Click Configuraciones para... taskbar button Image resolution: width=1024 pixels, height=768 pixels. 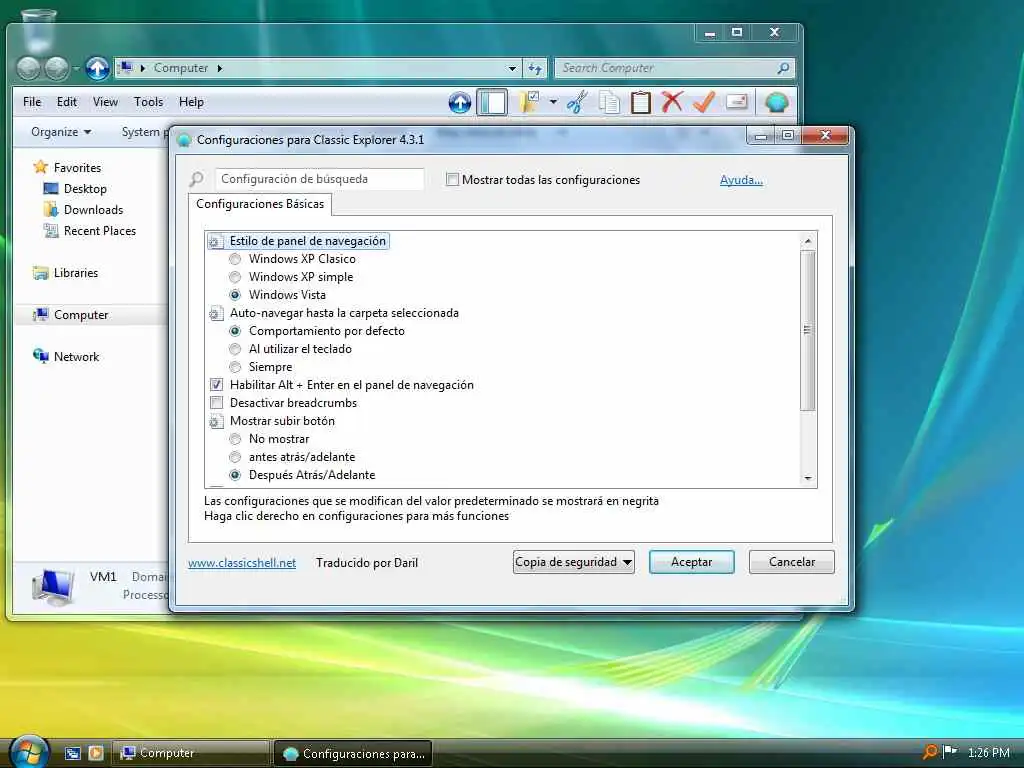click(x=353, y=753)
